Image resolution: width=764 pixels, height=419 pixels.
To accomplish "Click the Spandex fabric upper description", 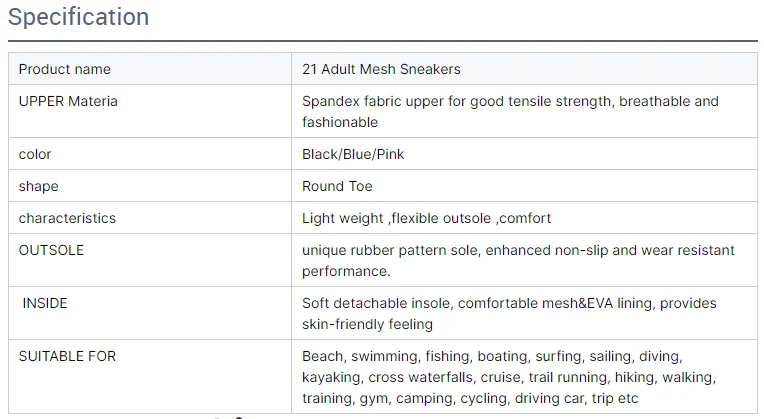I will (510, 111).
